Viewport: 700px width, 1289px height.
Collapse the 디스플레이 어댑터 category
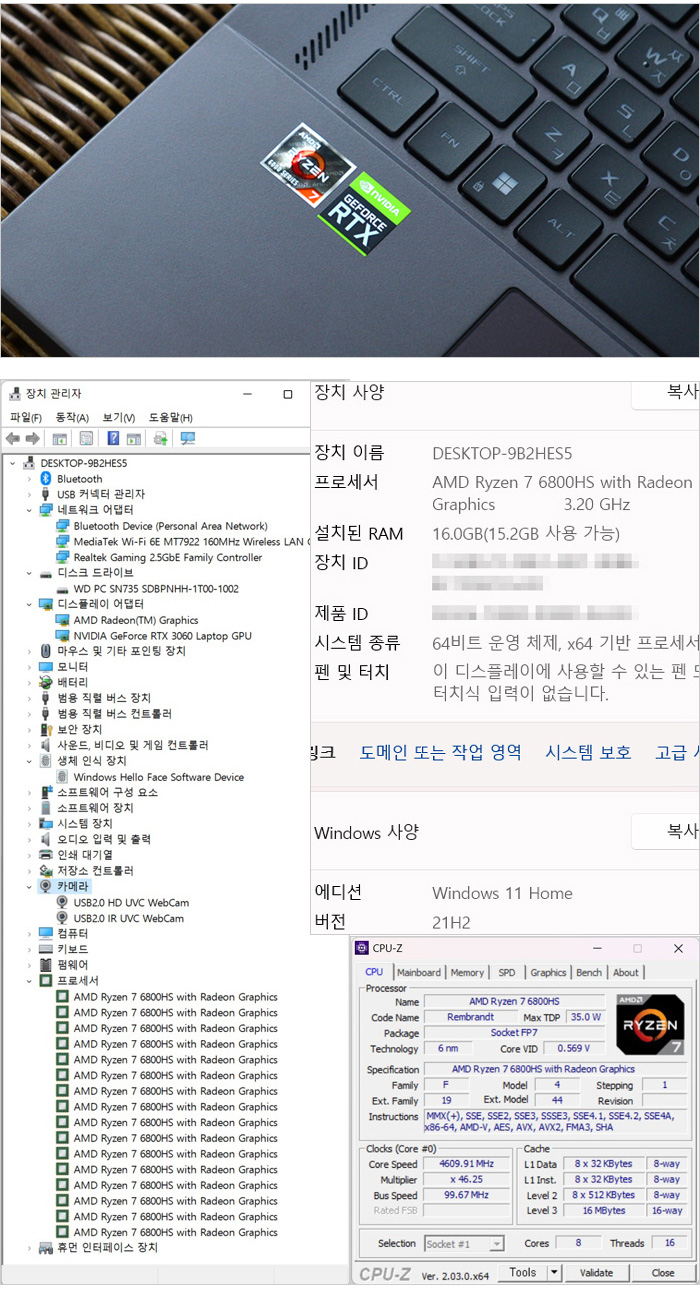pyautogui.click(x=29, y=604)
